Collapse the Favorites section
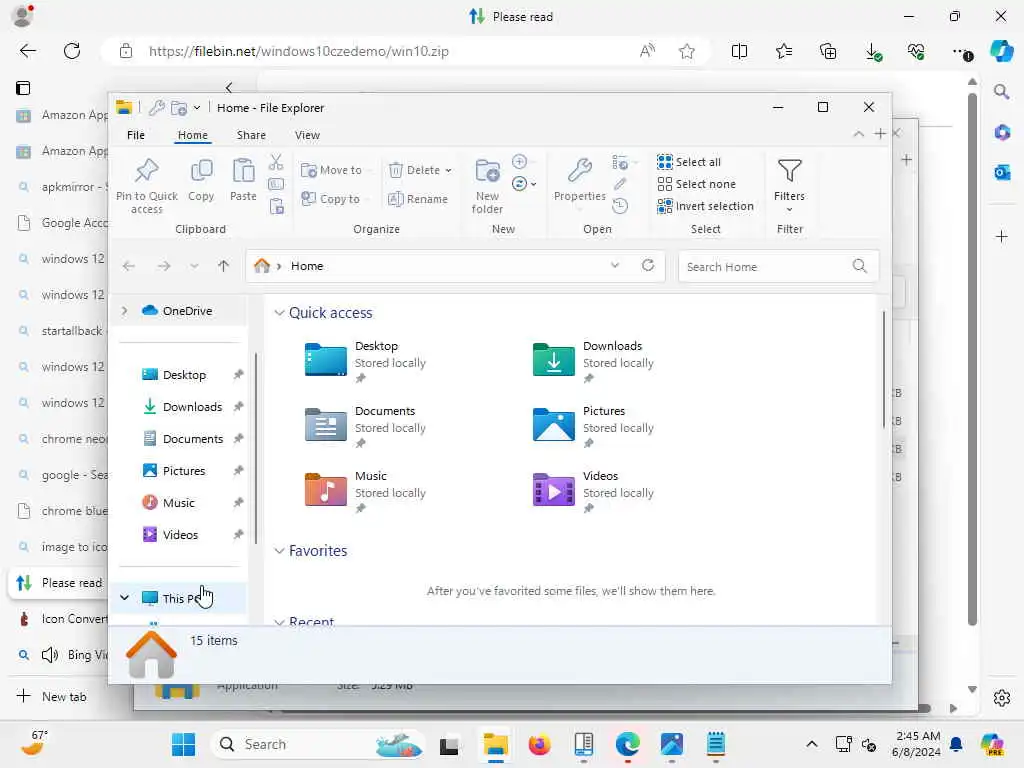Image resolution: width=1024 pixels, height=768 pixels. pos(279,551)
